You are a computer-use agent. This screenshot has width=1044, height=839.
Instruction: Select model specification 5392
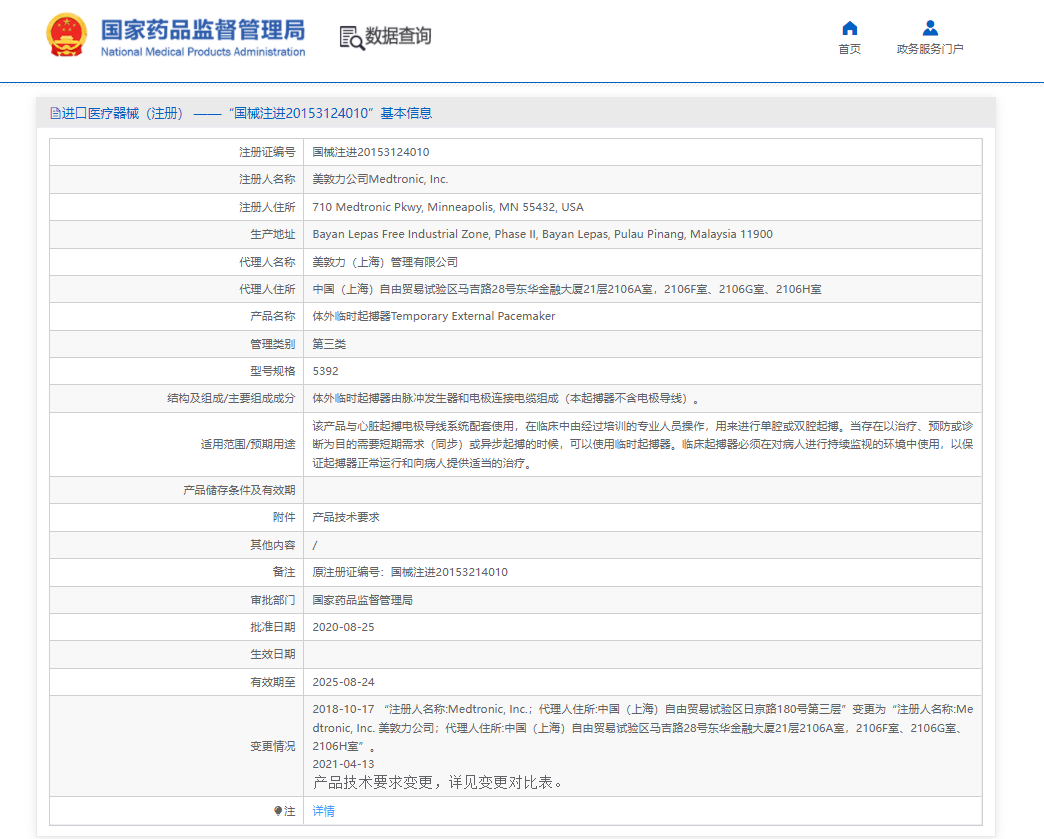click(326, 372)
